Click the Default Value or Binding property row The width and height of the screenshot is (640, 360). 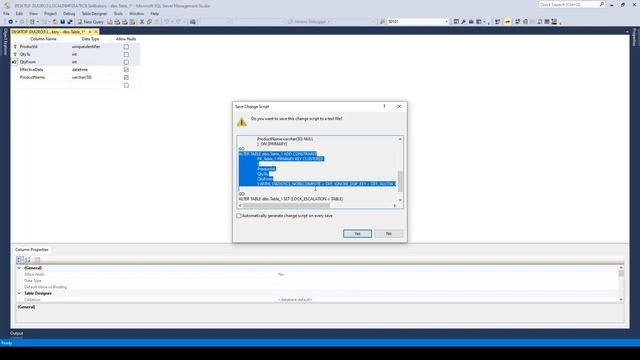(x=318, y=287)
